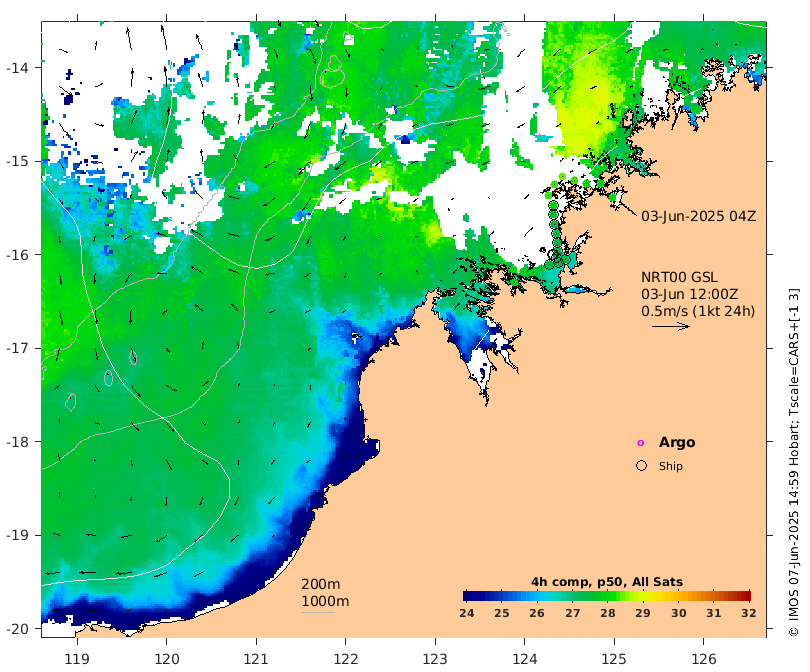Screen dimensions: 810x672
Task: Click the latitude axis label '-18'
Action: (17, 442)
